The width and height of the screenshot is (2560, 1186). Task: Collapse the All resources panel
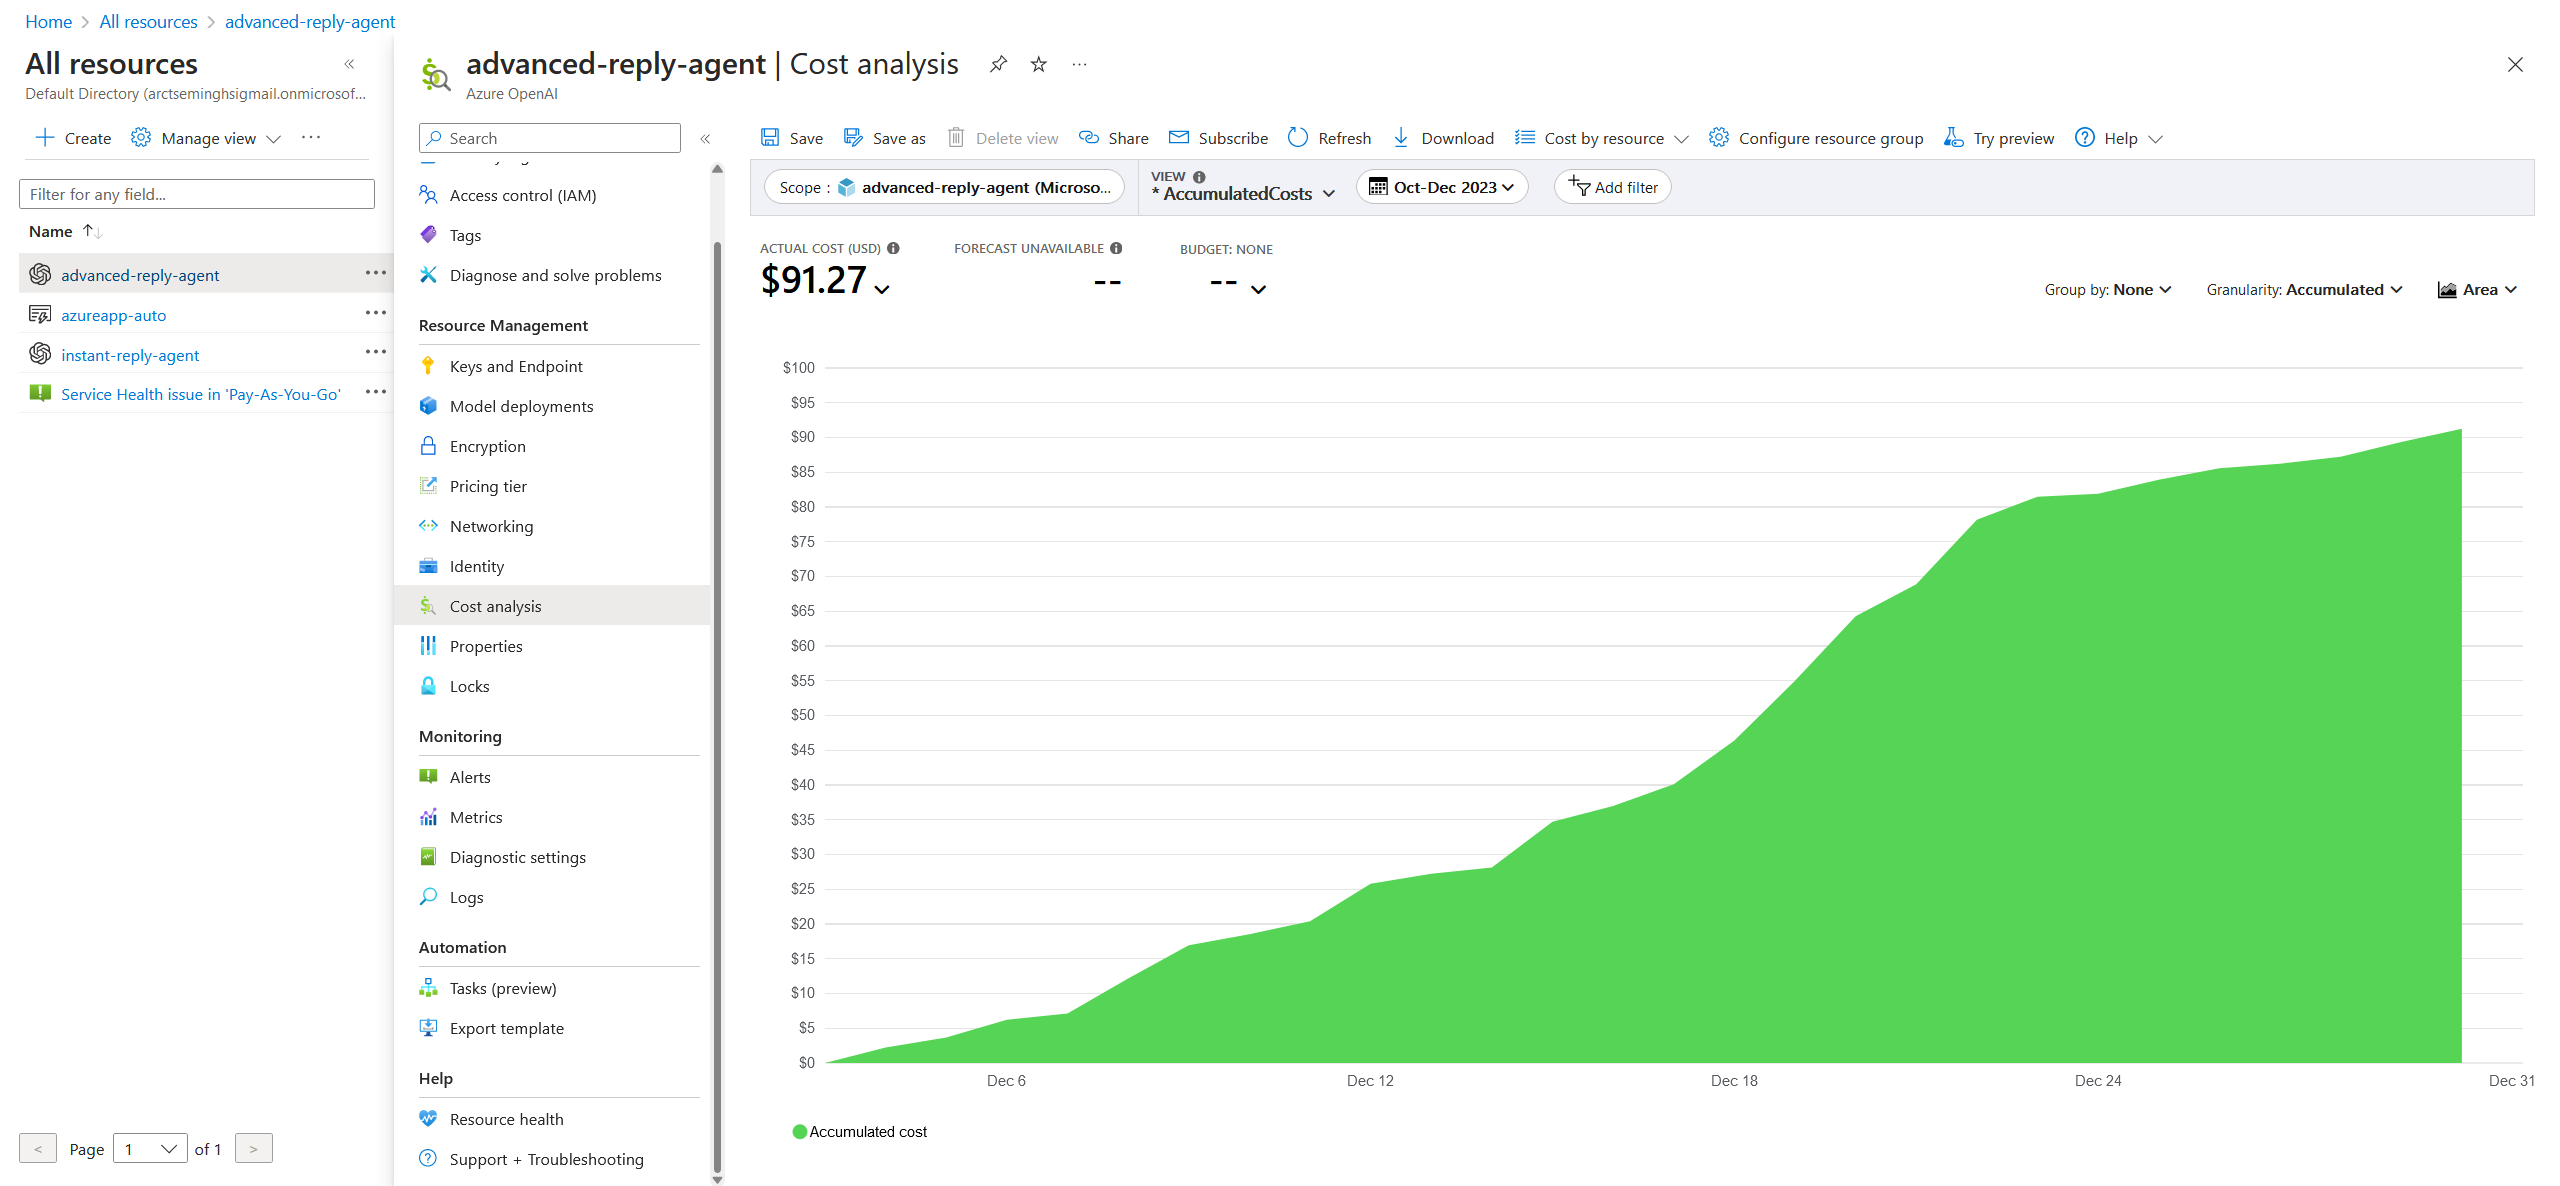[x=349, y=64]
